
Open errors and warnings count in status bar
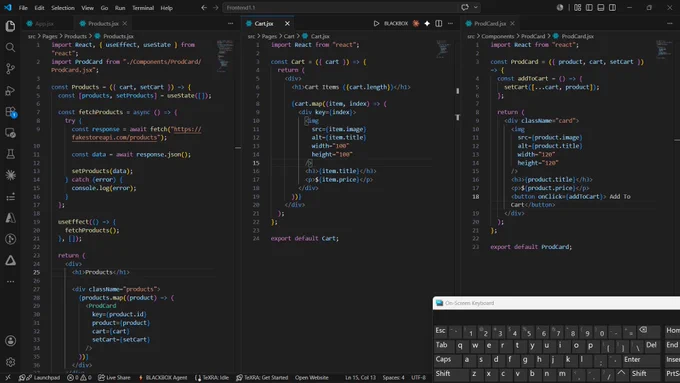[x=79, y=378]
